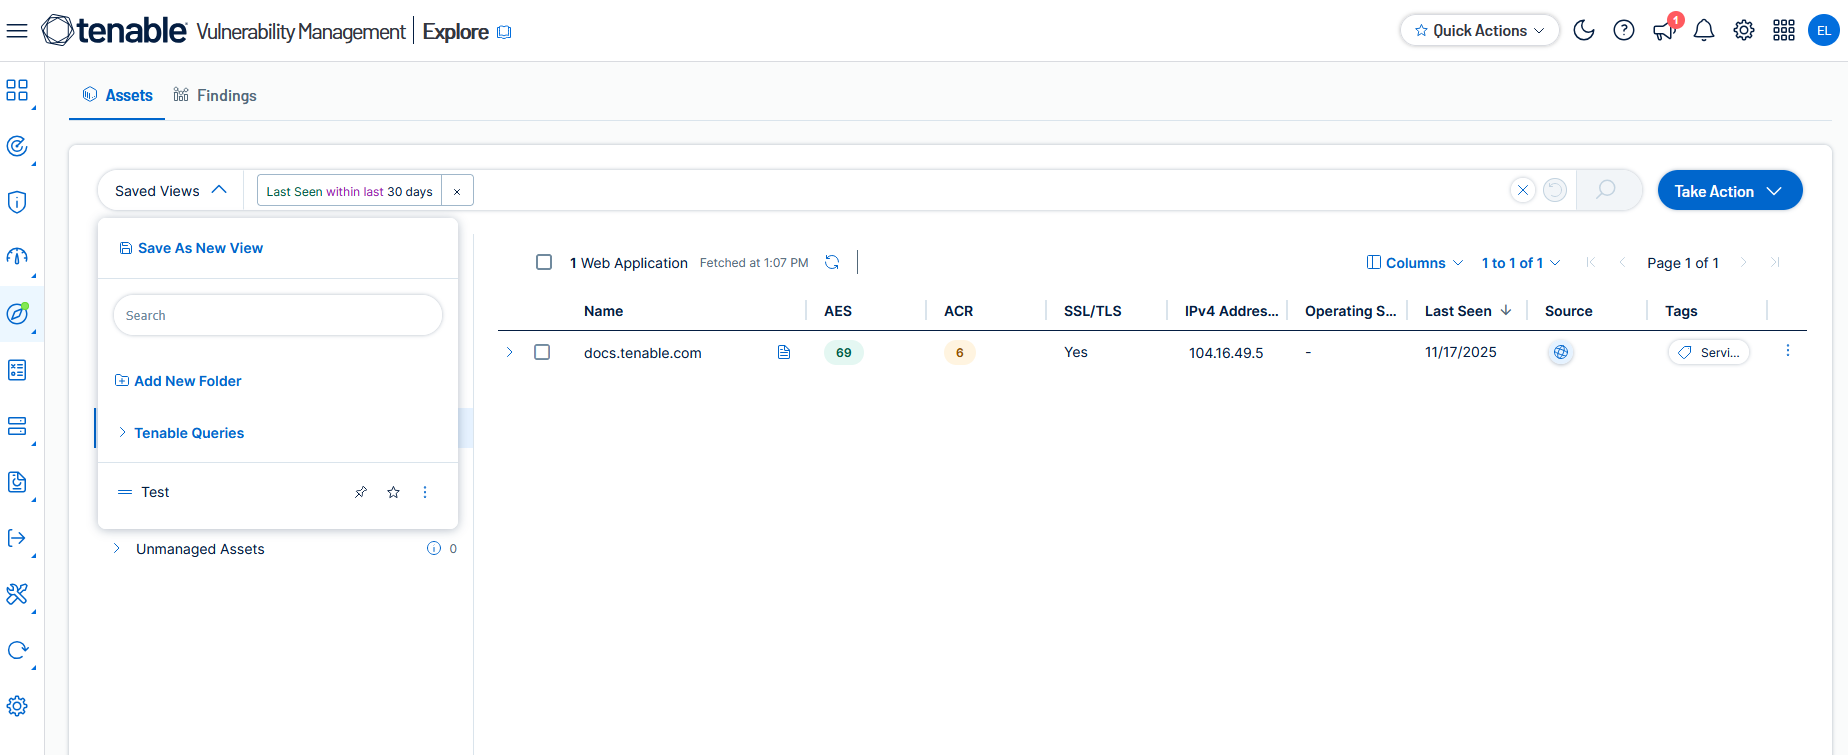Pin the Test saved view

[x=361, y=492]
